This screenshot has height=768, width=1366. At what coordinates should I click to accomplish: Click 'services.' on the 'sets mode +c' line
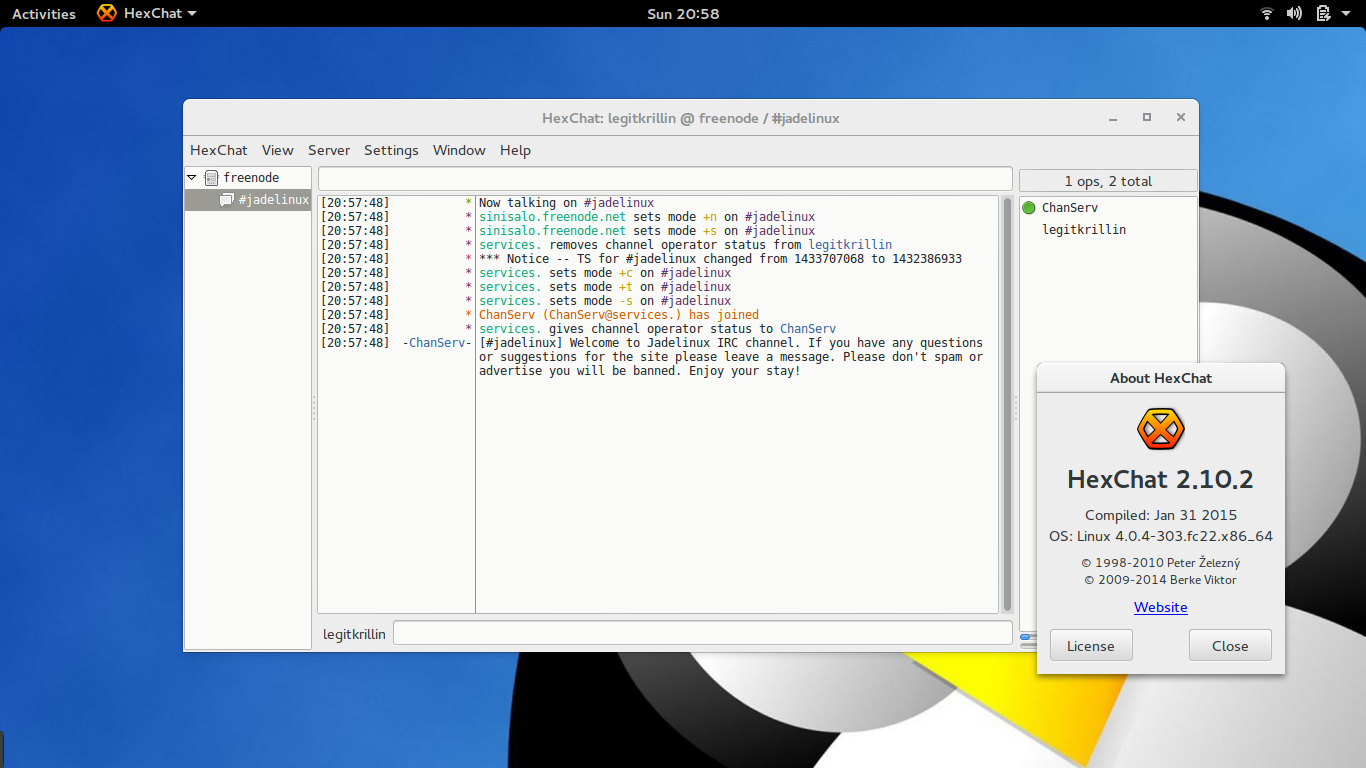510,273
